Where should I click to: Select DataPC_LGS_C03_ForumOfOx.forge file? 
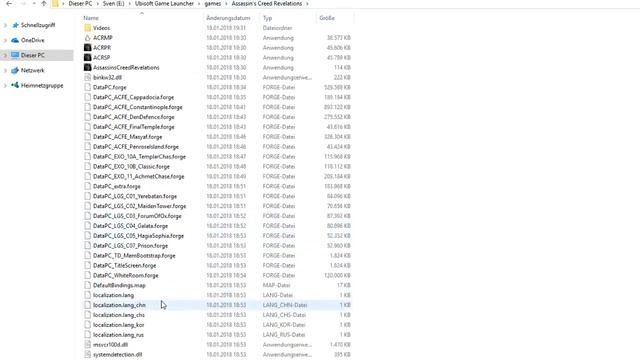pos(137,216)
